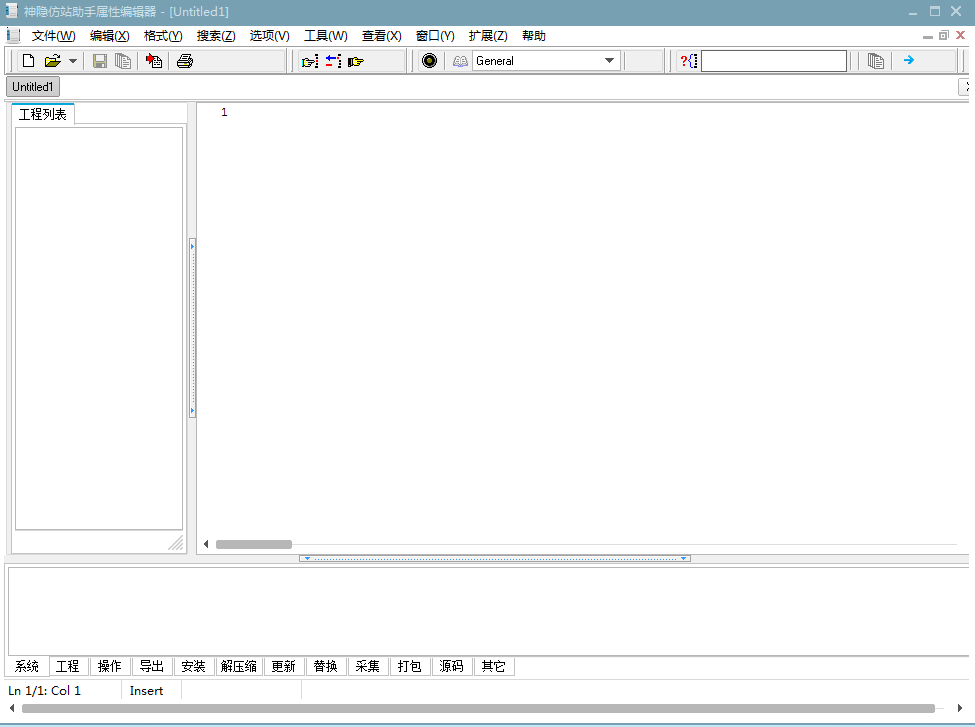Click the plain pointing hand icon
This screenshot has width=975, height=727.
point(356,61)
